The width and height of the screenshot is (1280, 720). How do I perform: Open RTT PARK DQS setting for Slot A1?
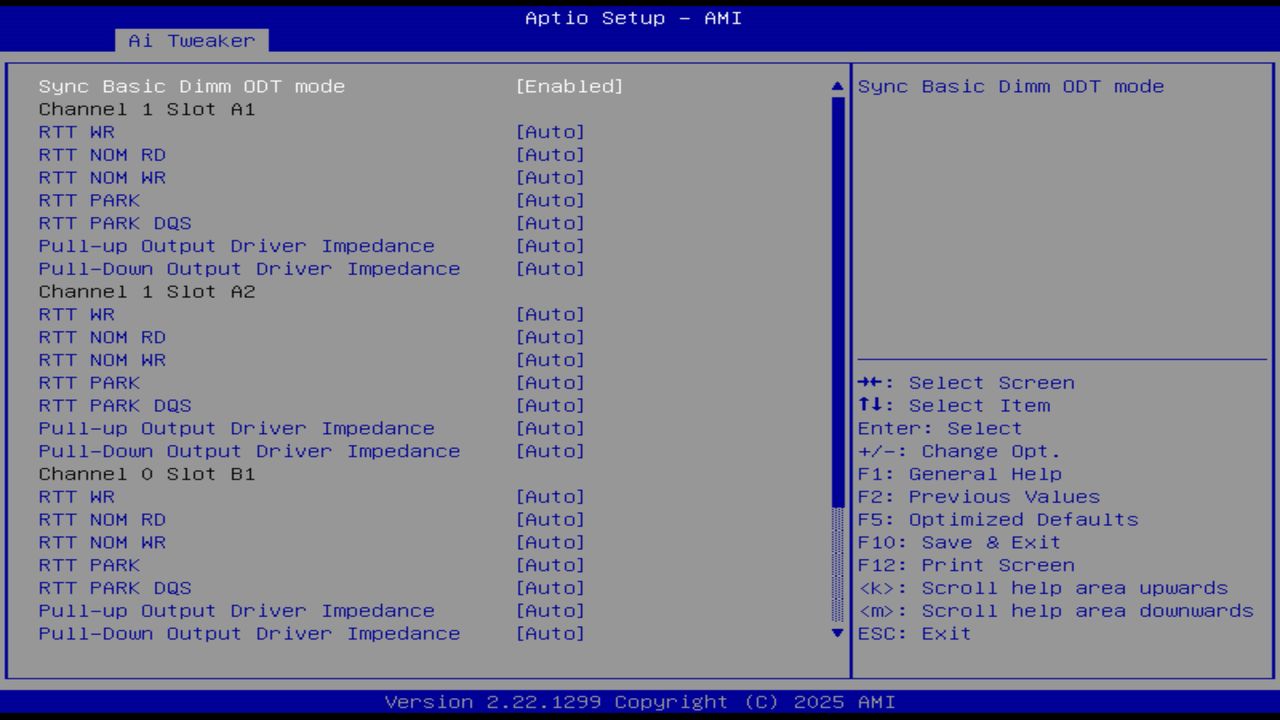114,223
